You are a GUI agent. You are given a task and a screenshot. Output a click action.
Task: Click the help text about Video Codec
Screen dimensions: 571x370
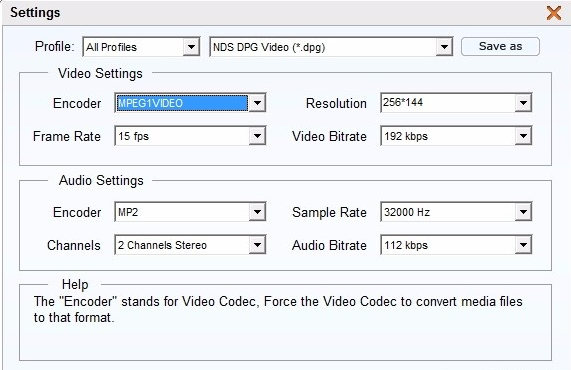278,310
